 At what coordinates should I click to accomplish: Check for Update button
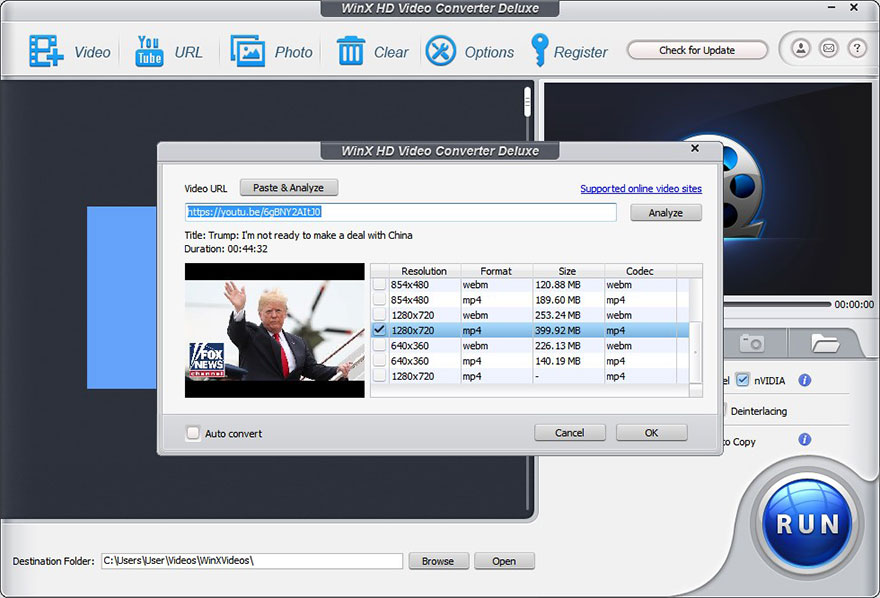pos(697,50)
